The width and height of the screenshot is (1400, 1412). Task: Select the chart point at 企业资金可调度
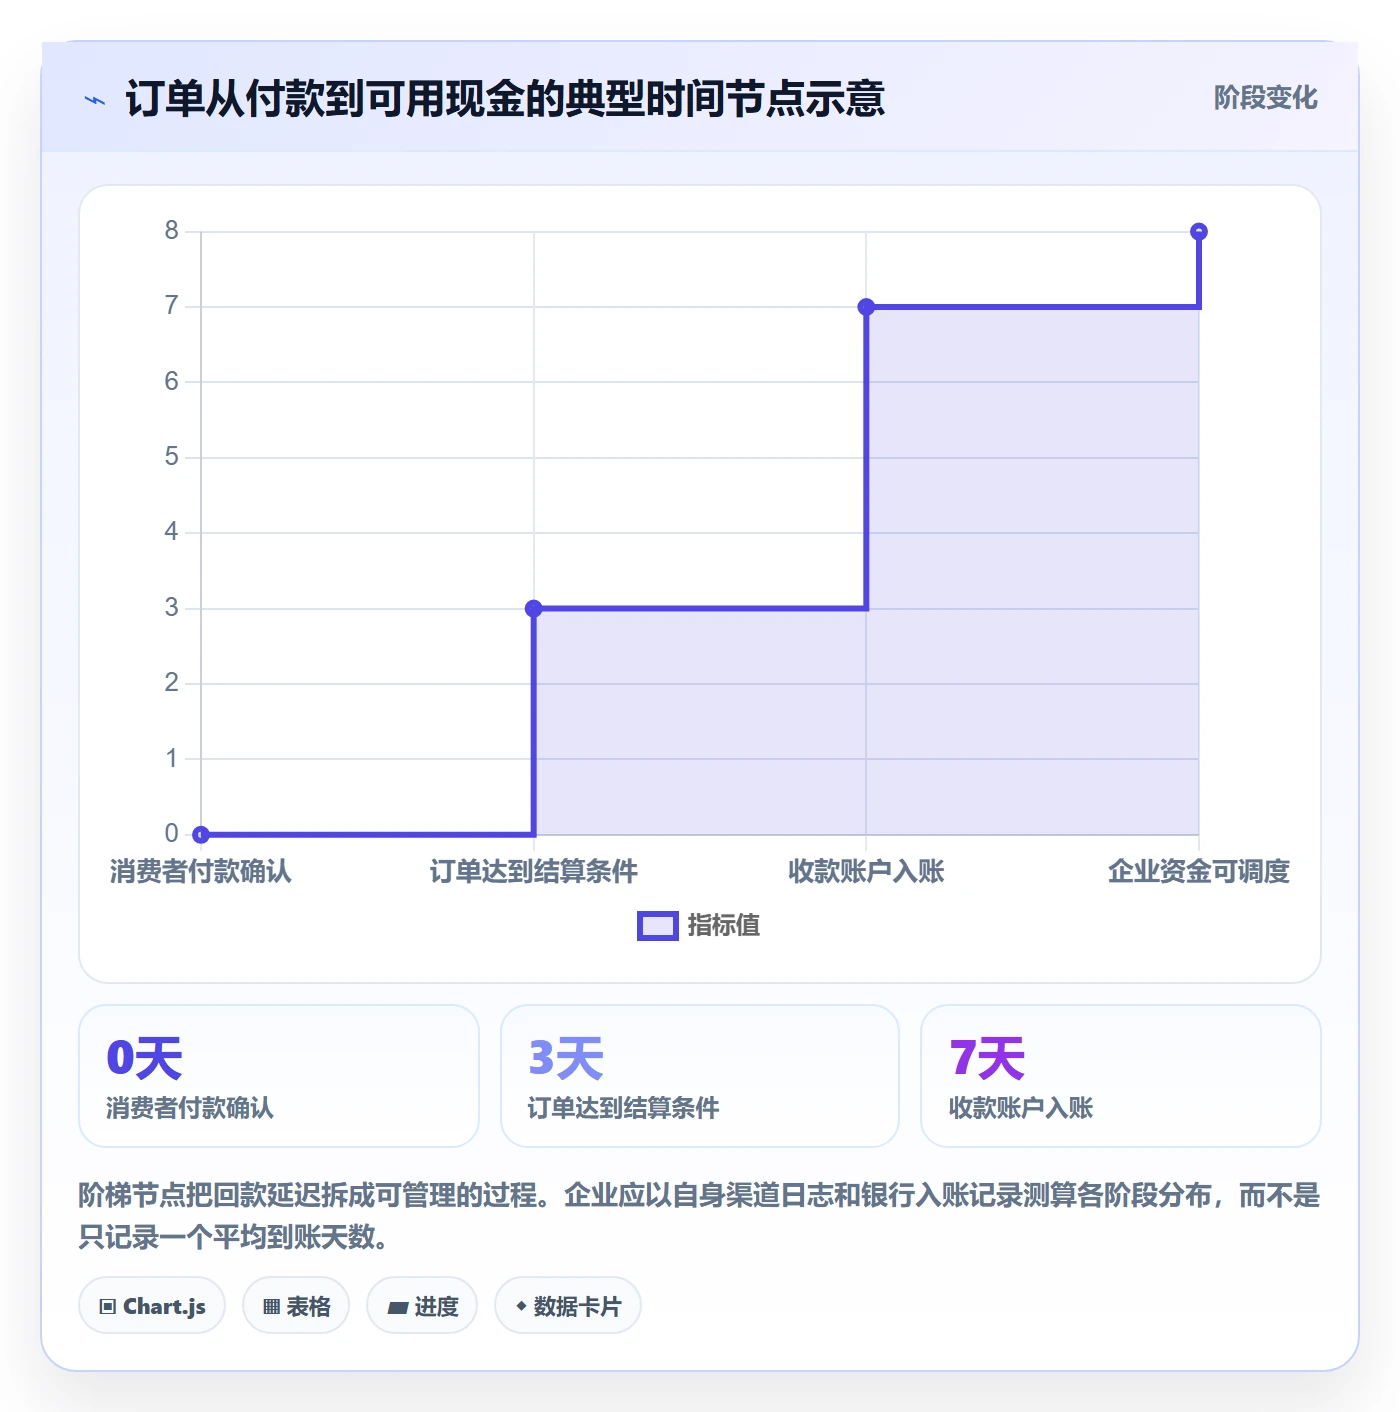tap(1199, 232)
